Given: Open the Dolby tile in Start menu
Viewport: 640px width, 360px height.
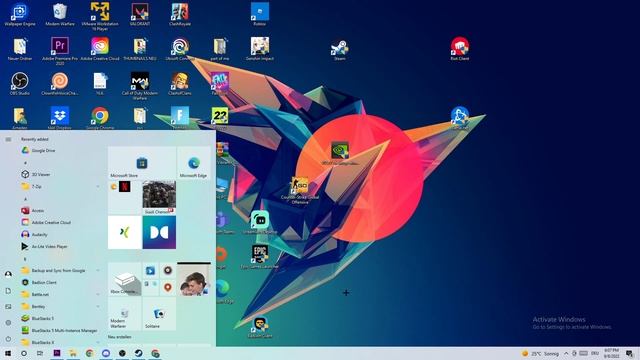Looking at the screenshot, I should [x=159, y=232].
